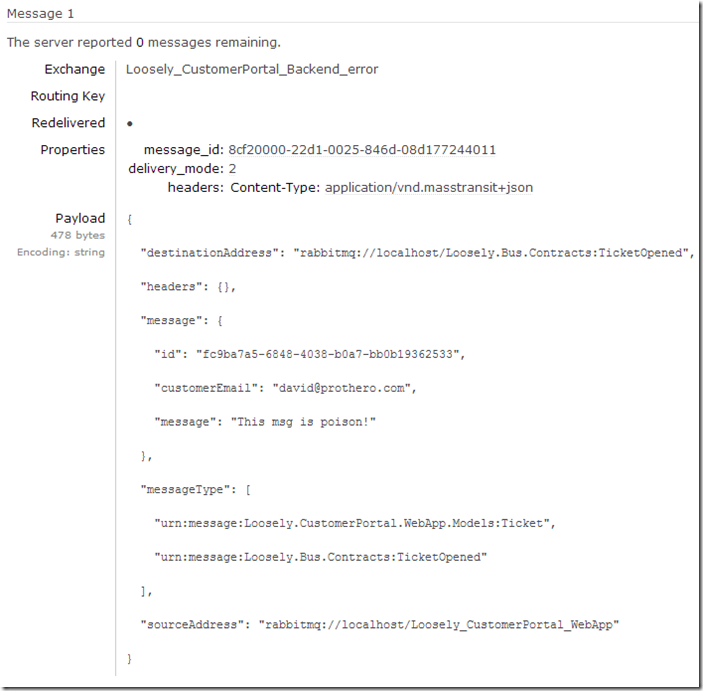This screenshot has width=703, height=691.
Task: Click the urn:message Models:Ticket line
Action: point(355,523)
